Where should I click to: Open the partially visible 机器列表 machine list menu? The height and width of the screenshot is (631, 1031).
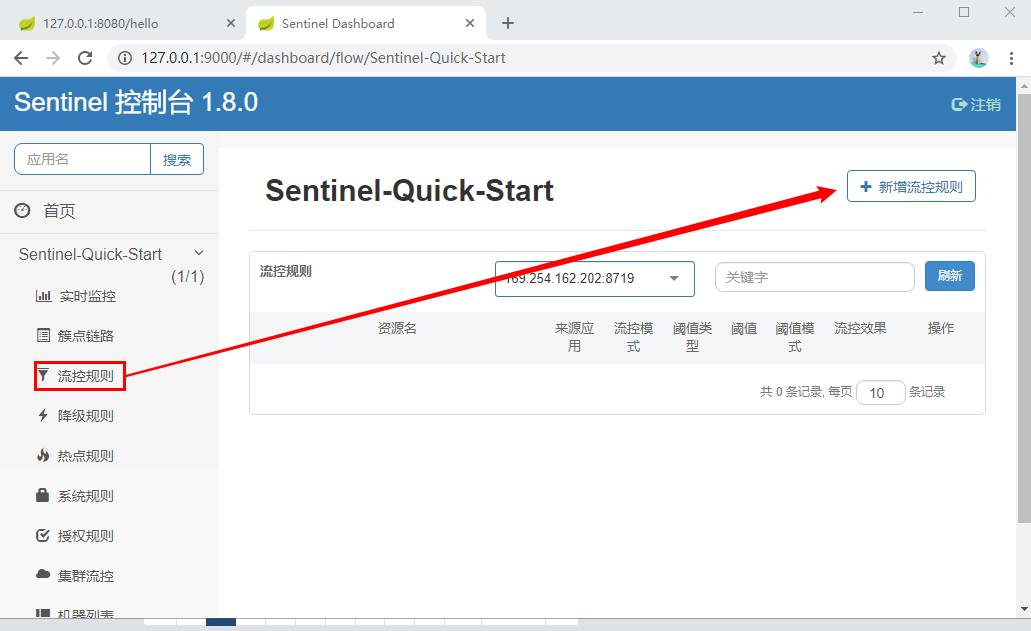[x=75, y=613]
